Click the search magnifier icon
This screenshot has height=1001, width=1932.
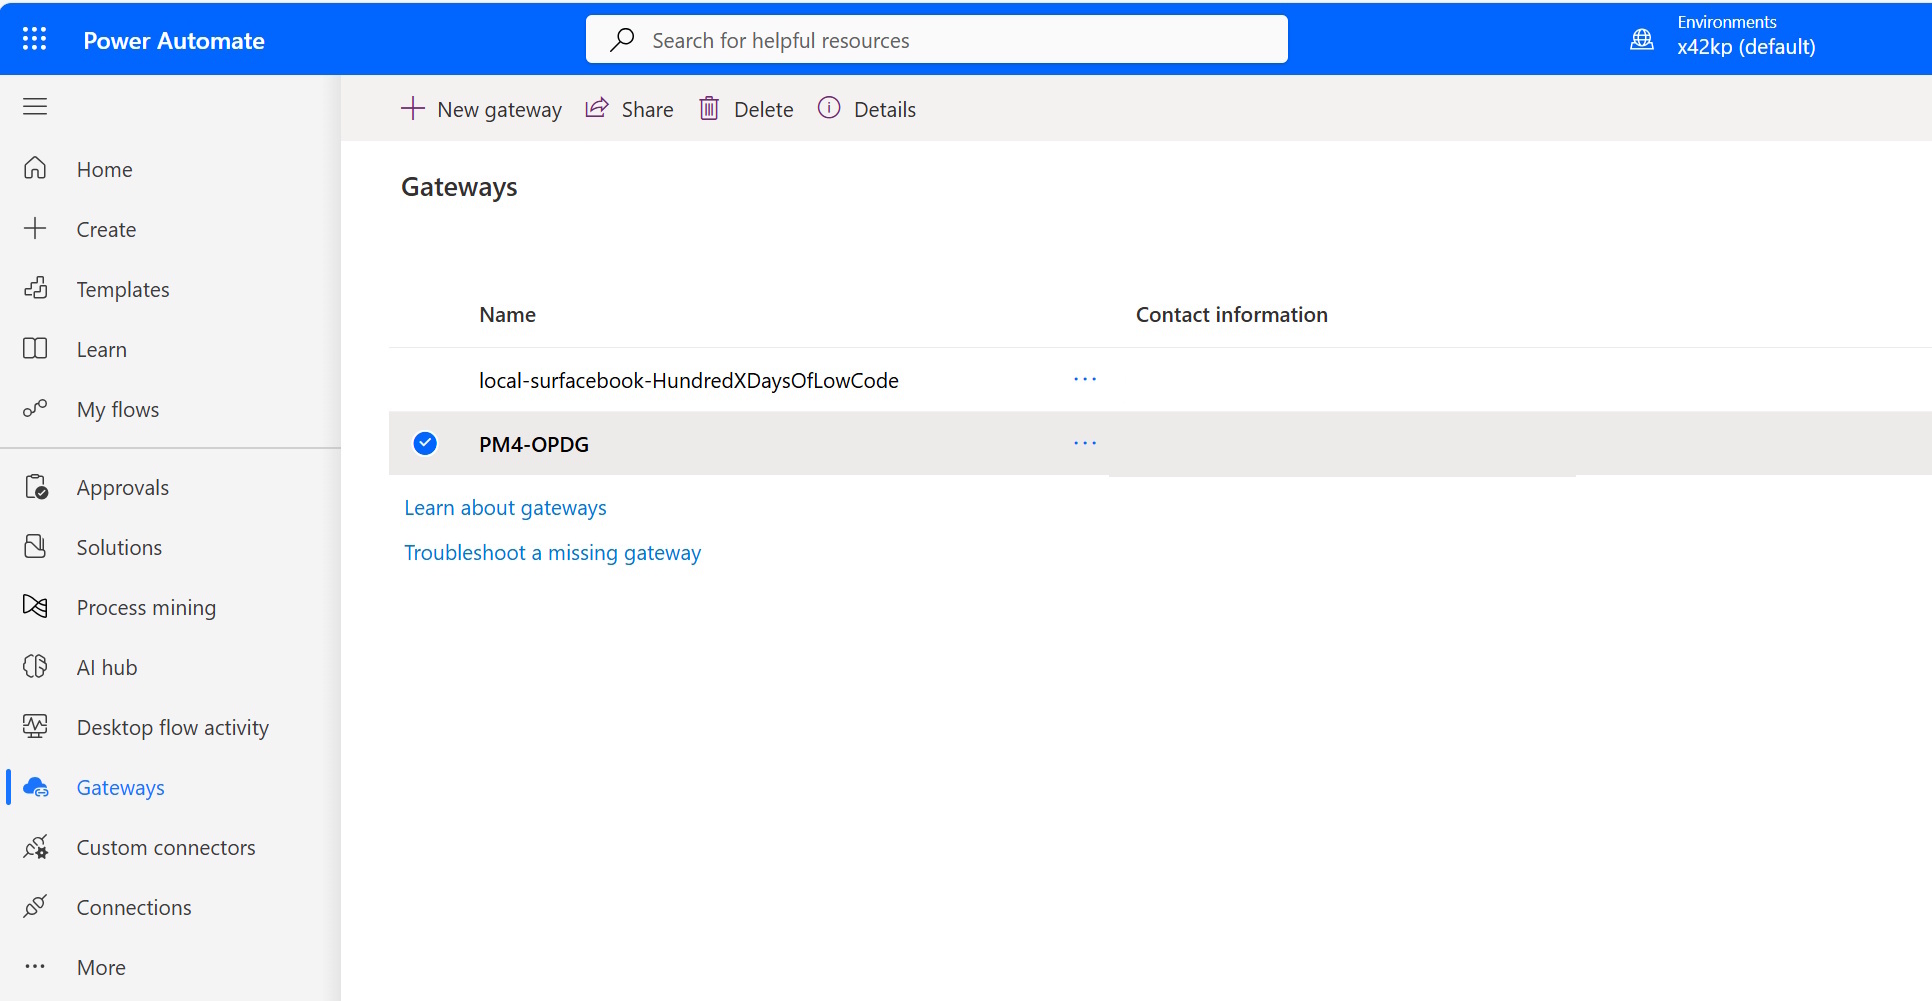pyautogui.click(x=623, y=40)
